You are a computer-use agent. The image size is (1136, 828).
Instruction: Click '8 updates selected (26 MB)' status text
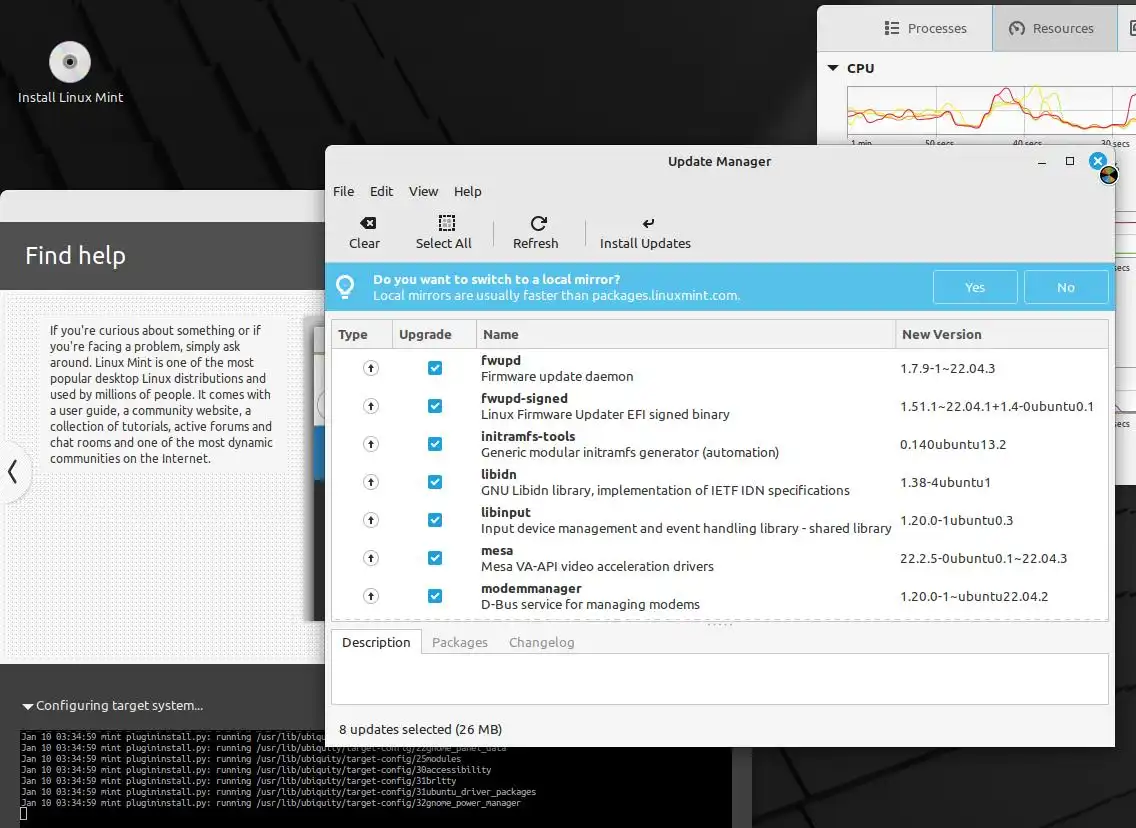coord(420,729)
